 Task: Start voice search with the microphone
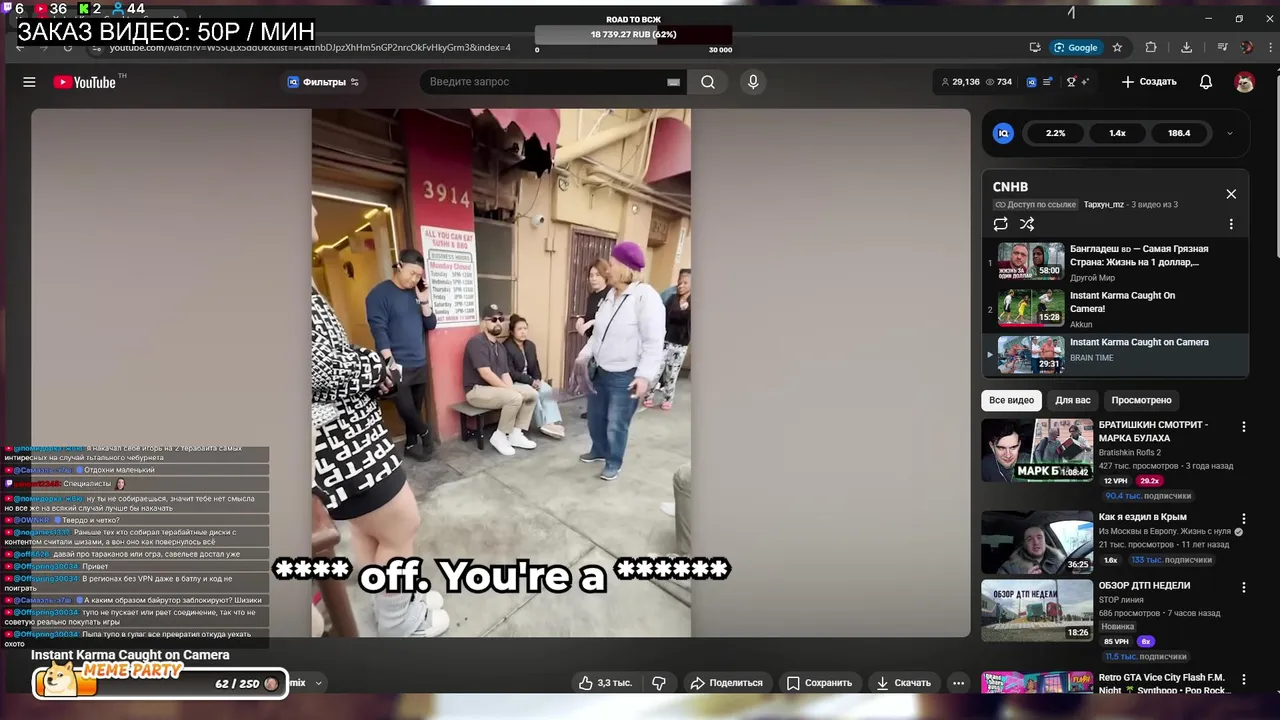click(x=753, y=82)
